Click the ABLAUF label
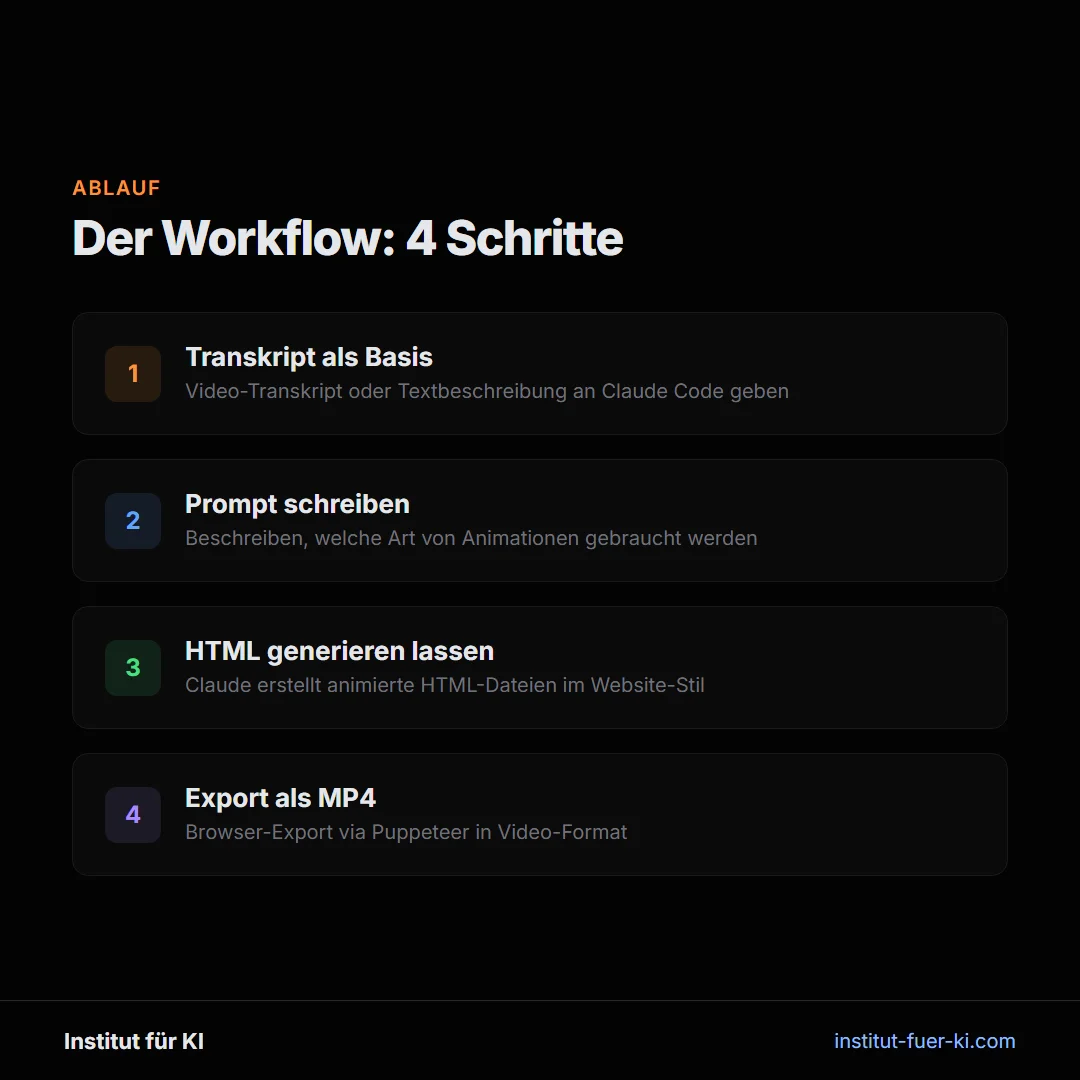 click(x=116, y=187)
